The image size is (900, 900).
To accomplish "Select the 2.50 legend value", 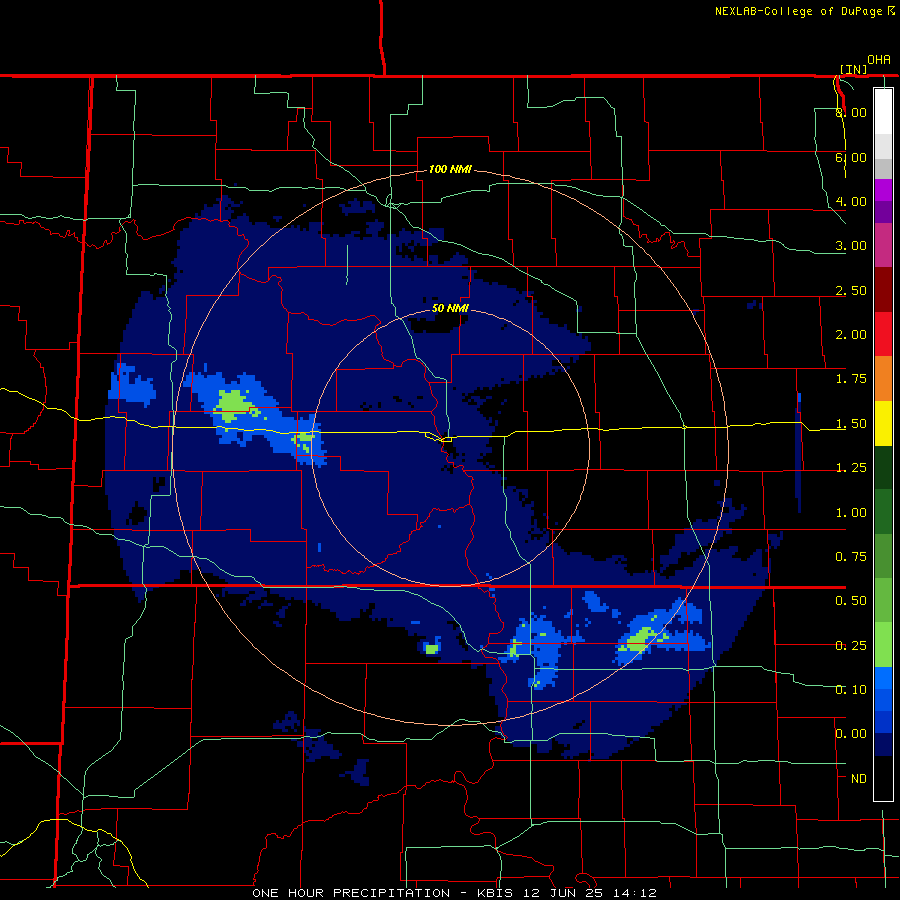I will tap(851, 290).
